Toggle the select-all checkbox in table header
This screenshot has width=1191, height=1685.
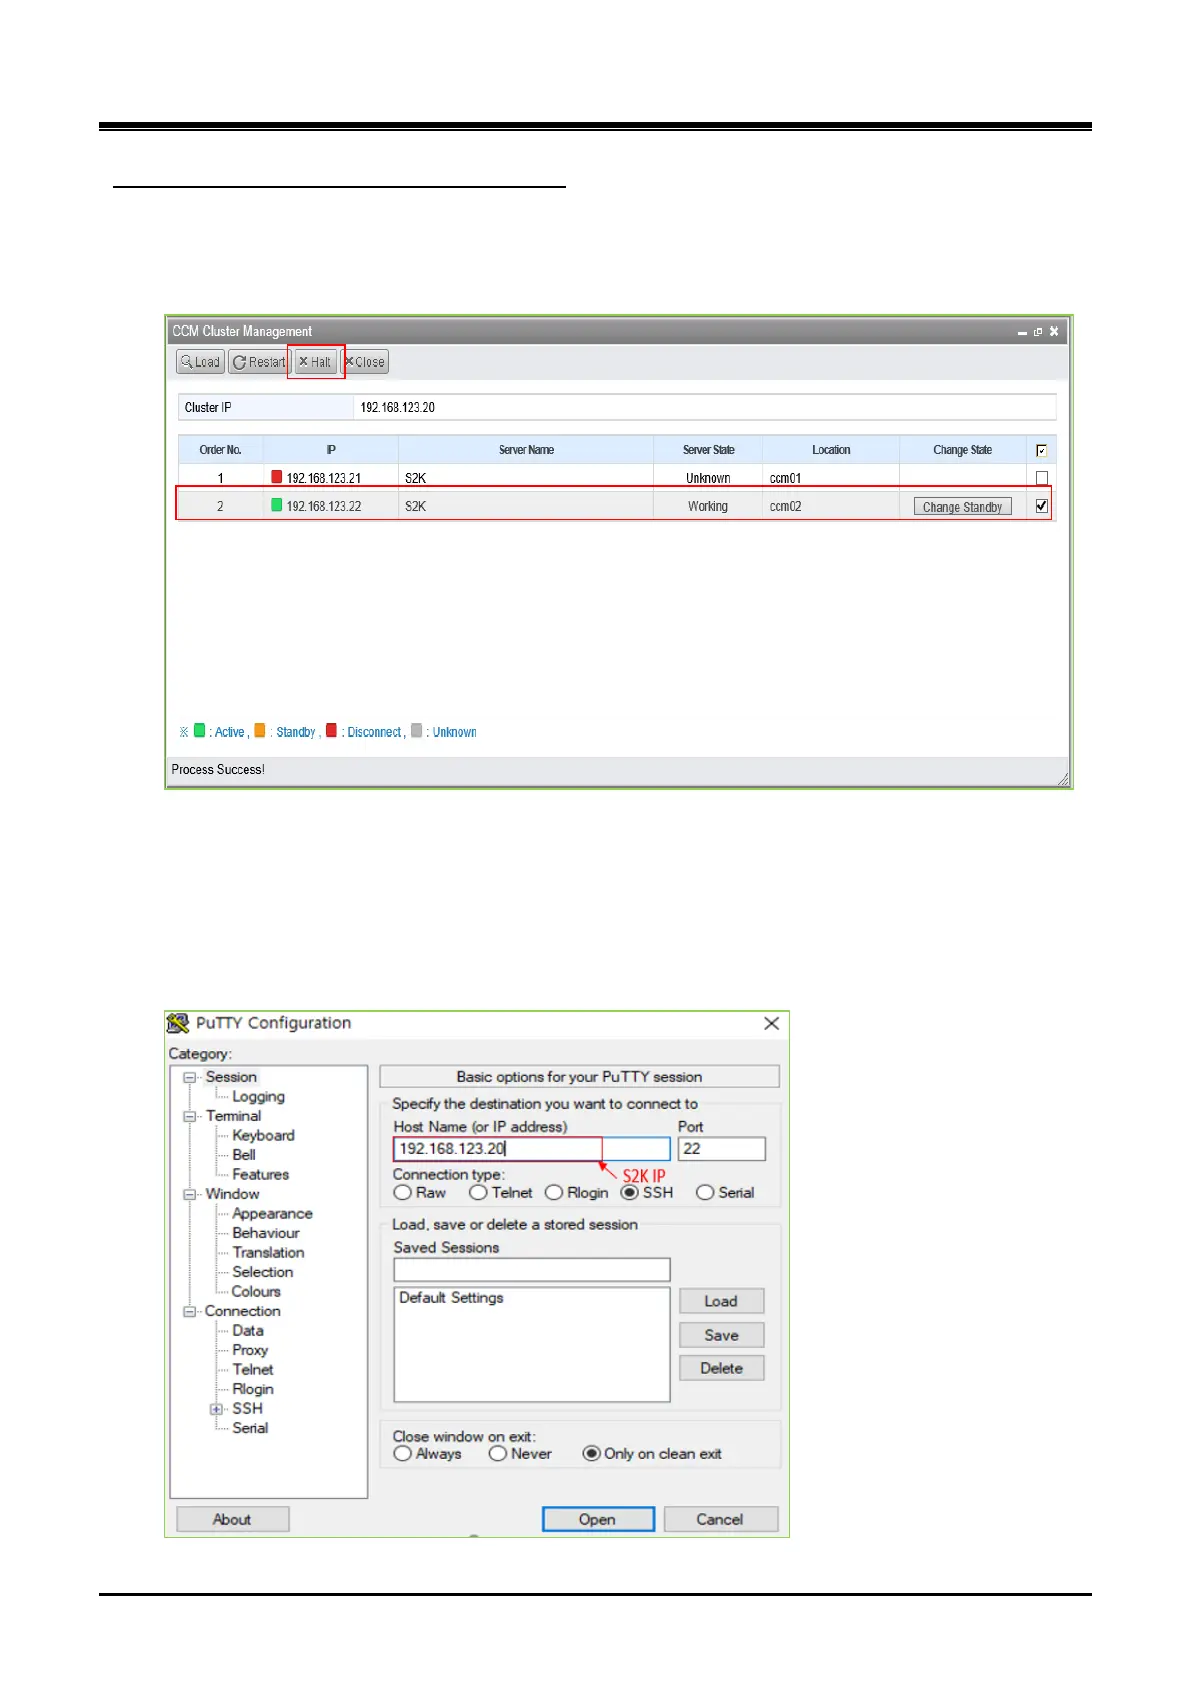coord(1042,450)
